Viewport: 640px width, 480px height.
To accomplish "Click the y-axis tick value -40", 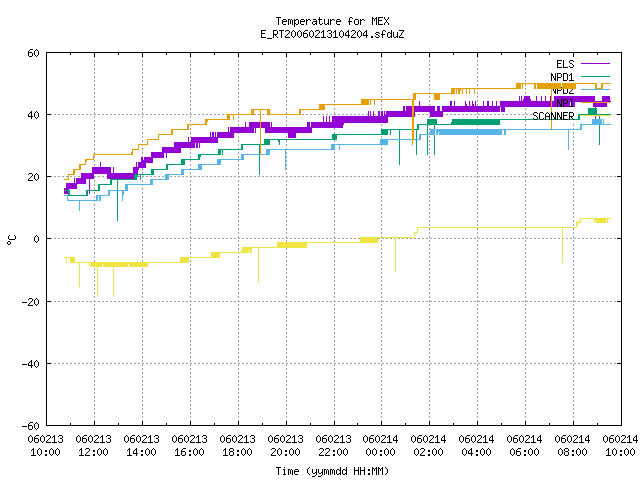I will [31, 364].
